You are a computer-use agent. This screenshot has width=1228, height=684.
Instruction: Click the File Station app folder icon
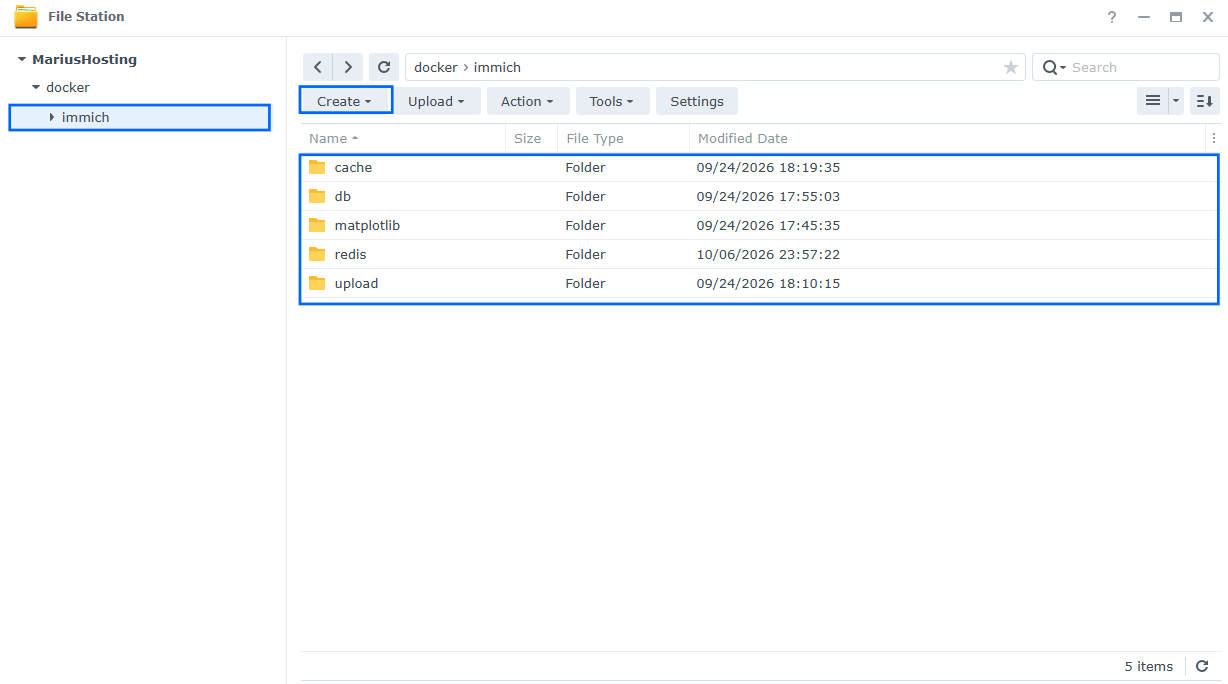click(26, 17)
